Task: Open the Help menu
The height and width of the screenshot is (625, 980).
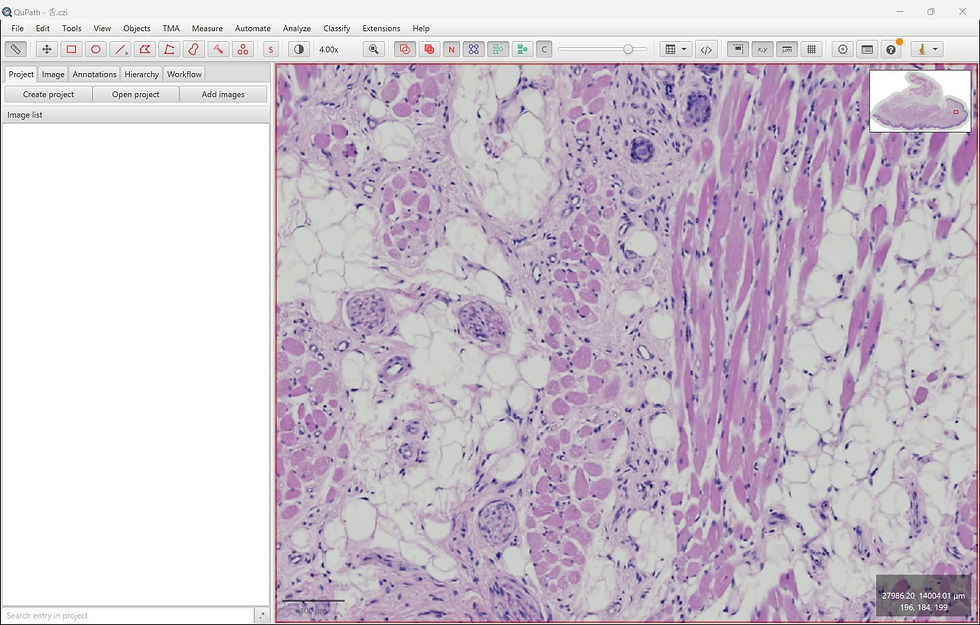Action: click(421, 28)
